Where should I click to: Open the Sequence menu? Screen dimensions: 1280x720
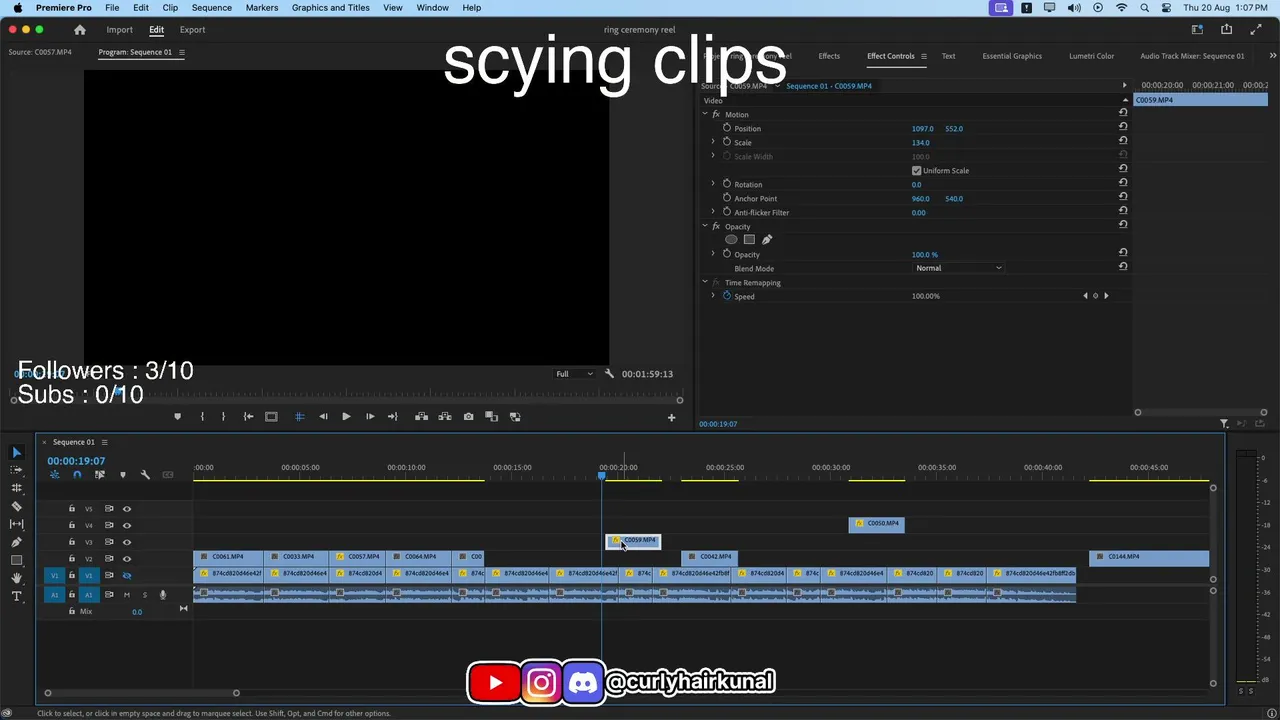pyautogui.click(x=211, y=8)
